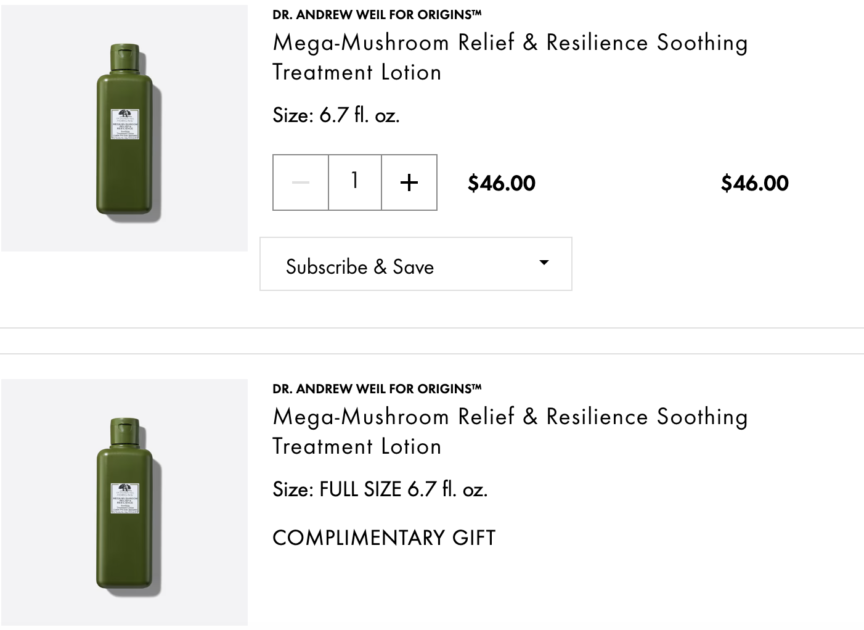Viewport: 864px width, 630px height.
Task: Click the COMPLIMENTARY GIFT label
Action: (x=383, y=538)
